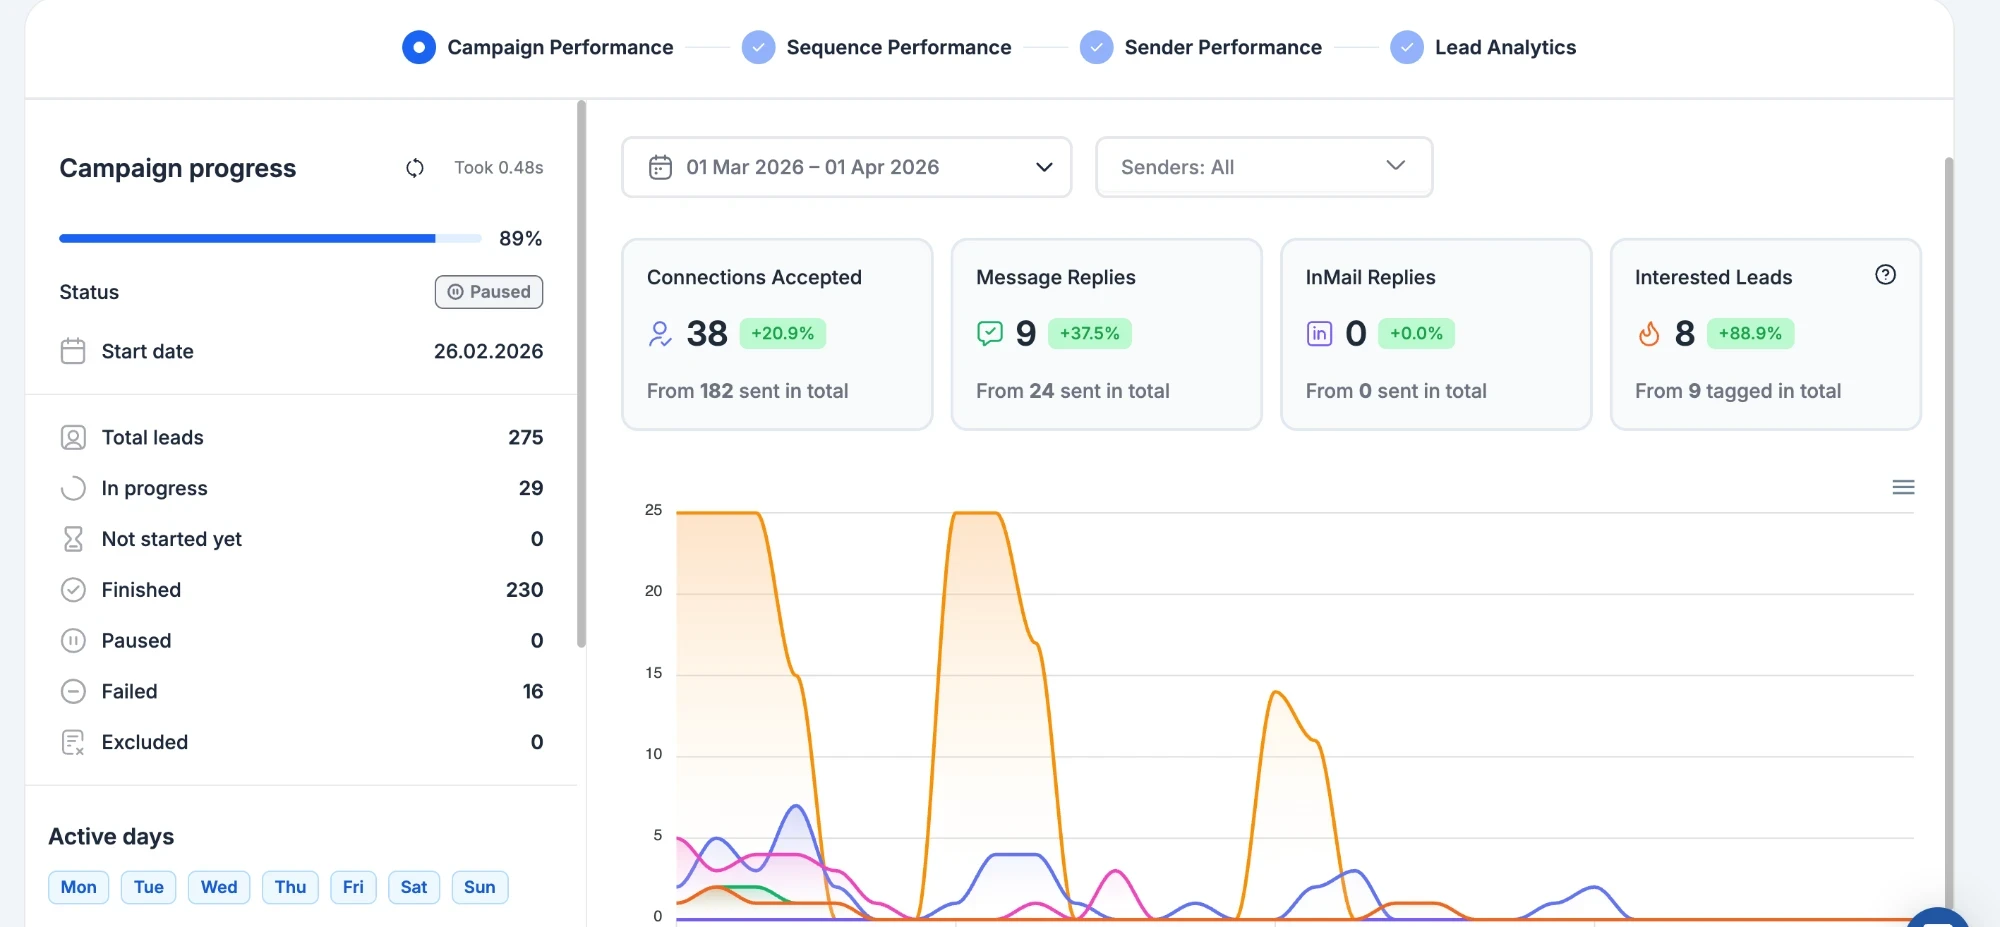Click the Sequence Performance check circle
Image resolution: width=2000 pixels, height=927 pixels.
click(x=758, y=47)
